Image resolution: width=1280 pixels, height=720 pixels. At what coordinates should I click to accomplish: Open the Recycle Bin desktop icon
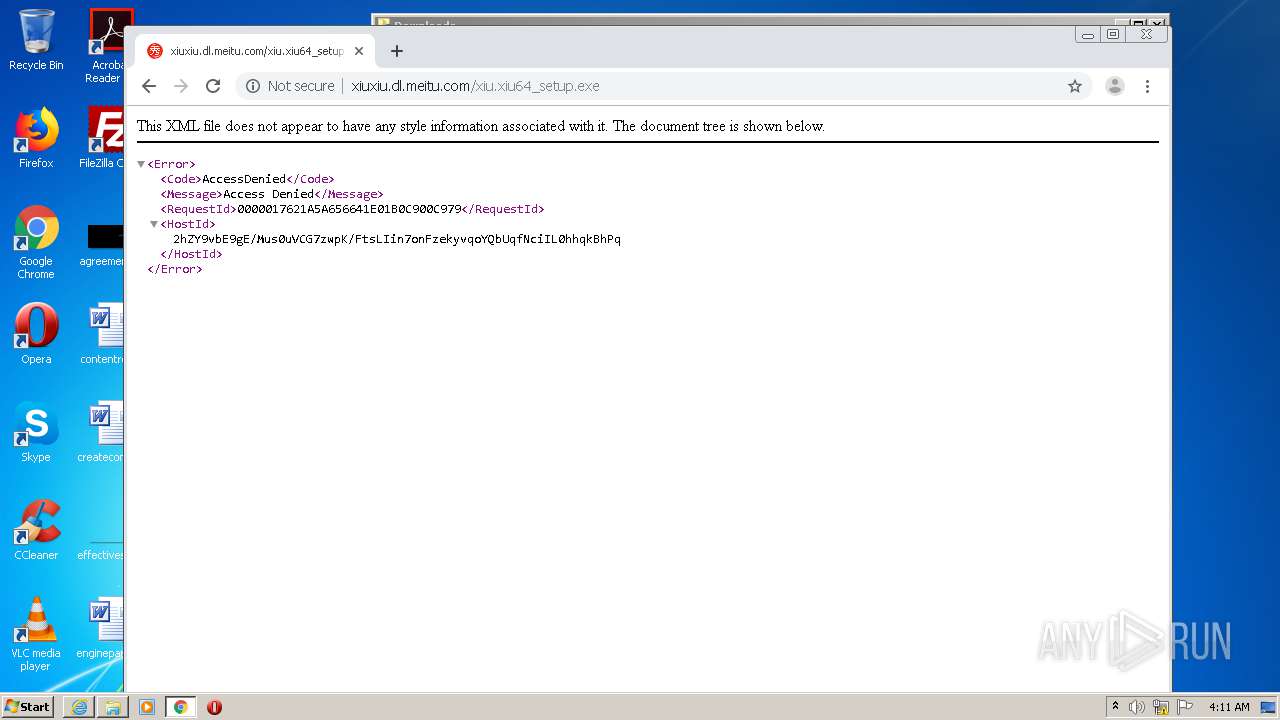[36, 40]
